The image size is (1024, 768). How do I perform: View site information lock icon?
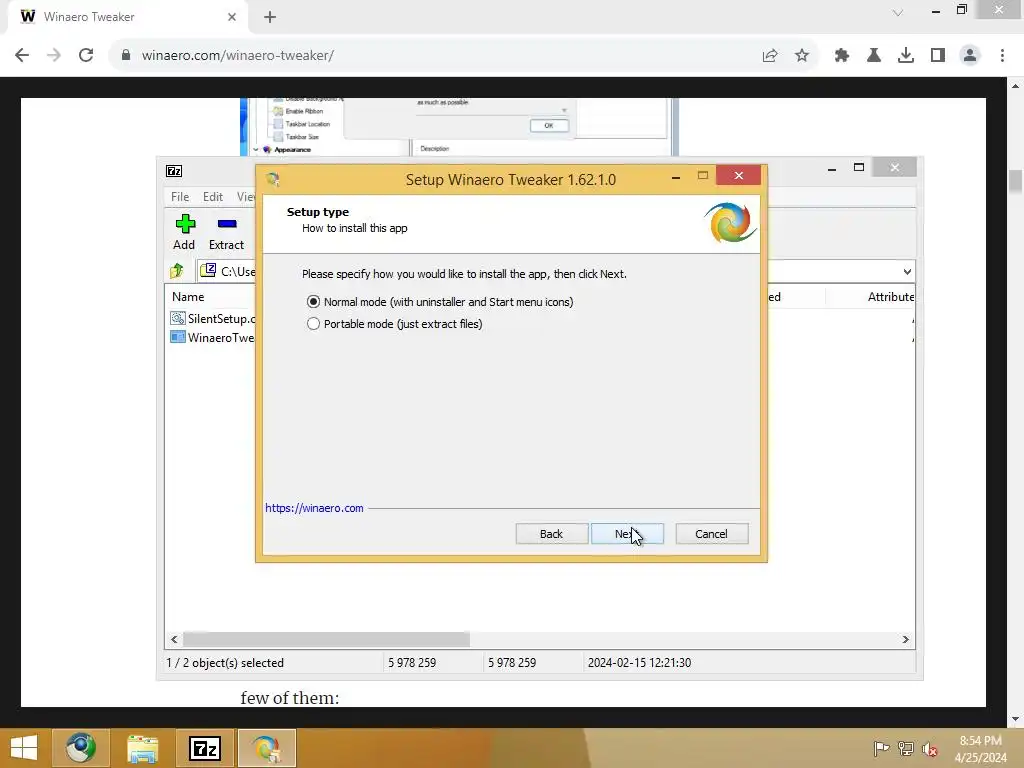point(126,55)
